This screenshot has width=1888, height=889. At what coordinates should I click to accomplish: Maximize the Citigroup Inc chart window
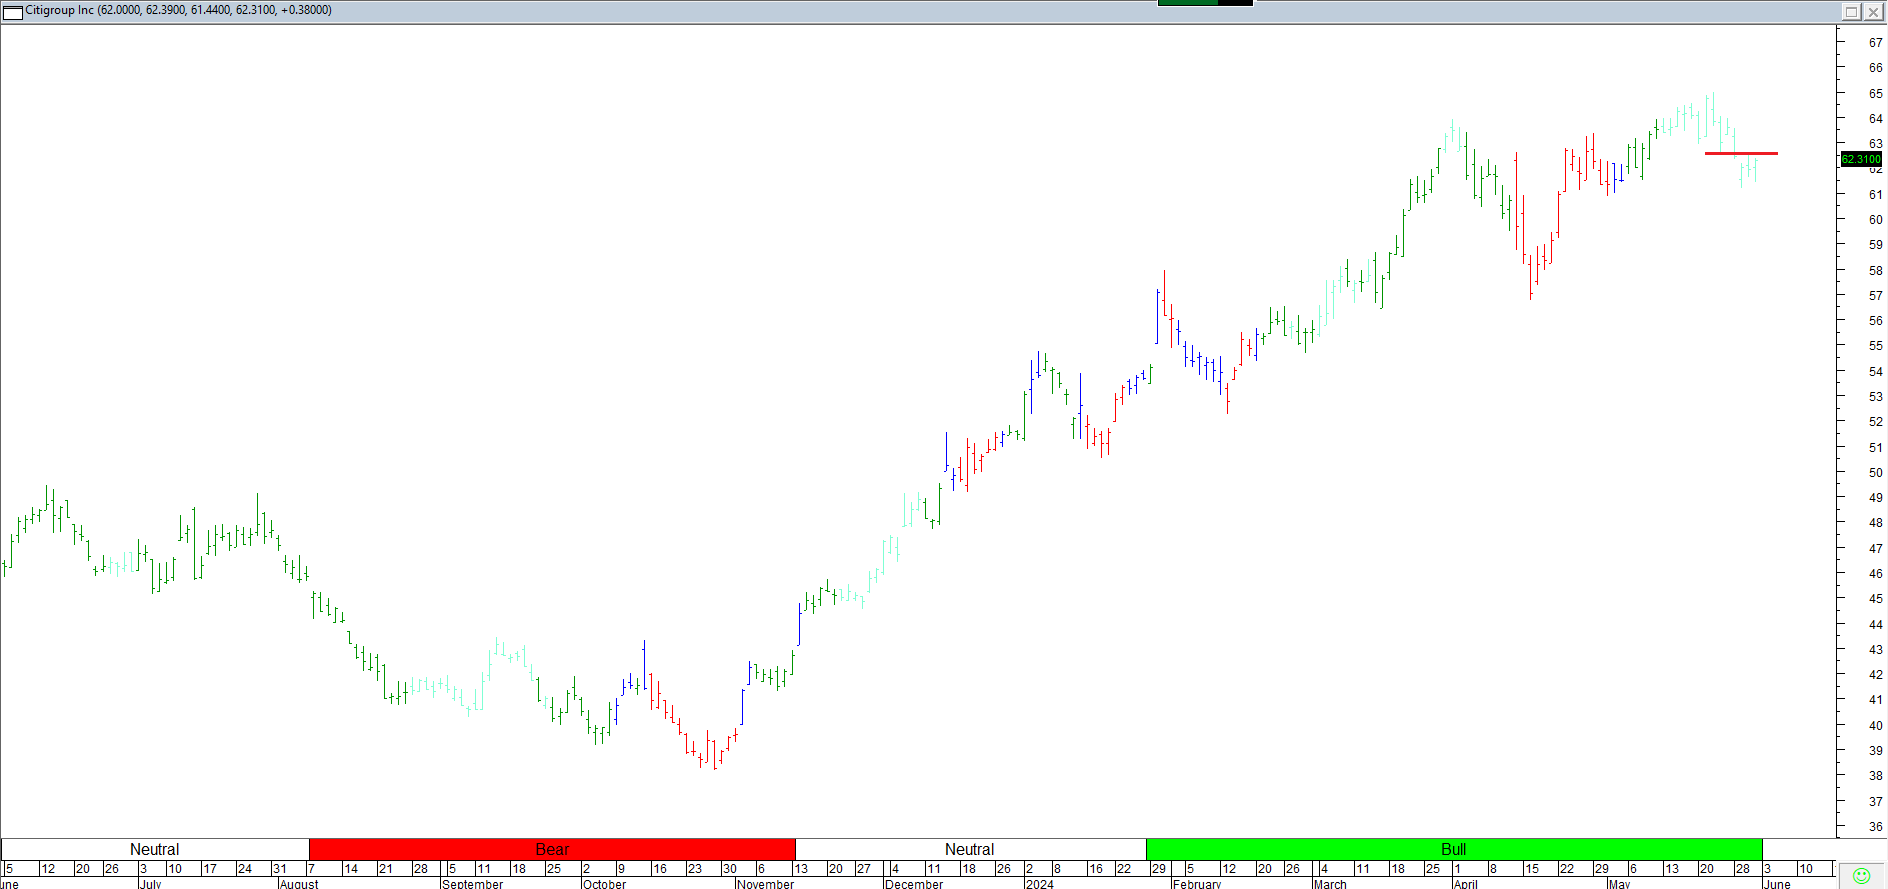pos(1851,12)
